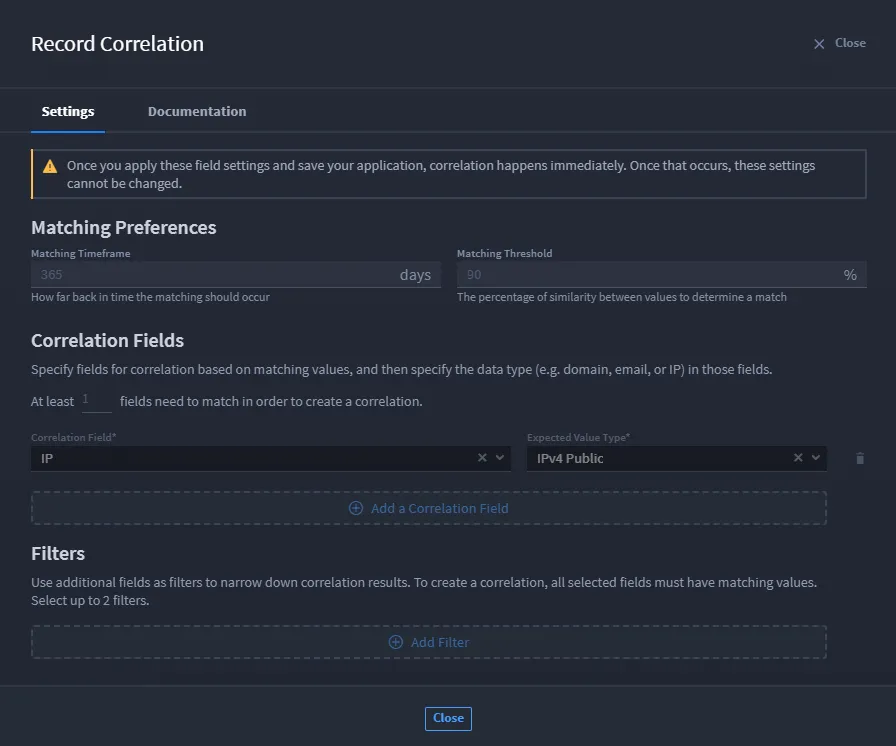Expand the Expected Value Type dropdown arrow
896x746 pixels.
tap(816, 458)
